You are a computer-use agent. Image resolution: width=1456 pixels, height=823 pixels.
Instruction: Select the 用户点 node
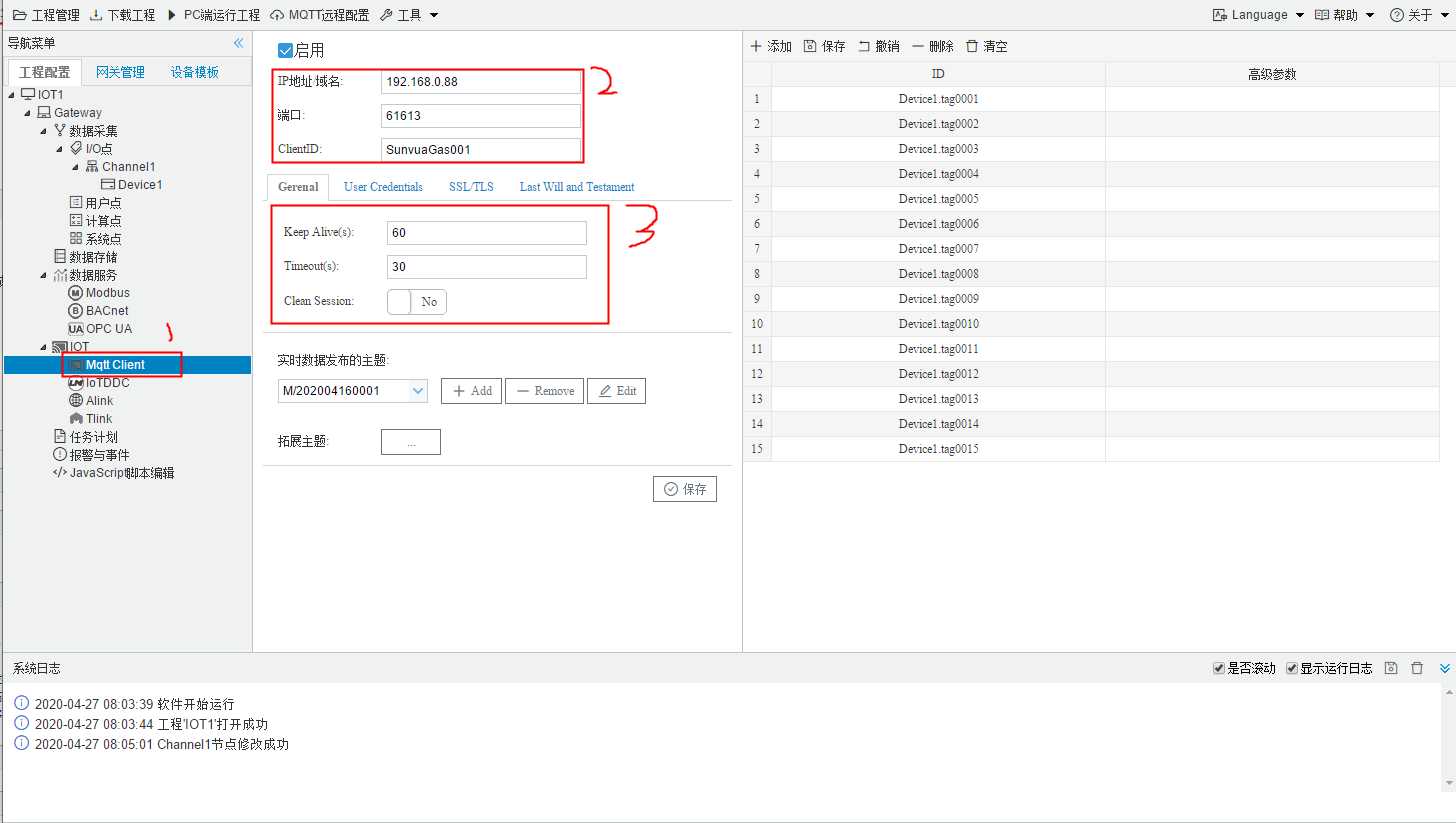pyautogui.click(x=95, y=203)
